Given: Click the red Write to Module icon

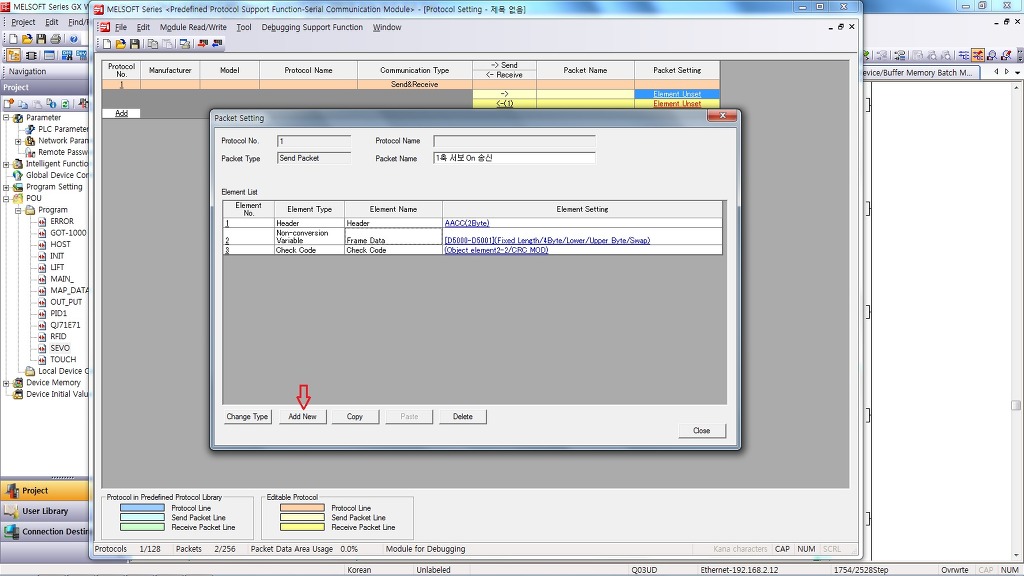Looking at the screenshot, I should click(x=201, y=44).
